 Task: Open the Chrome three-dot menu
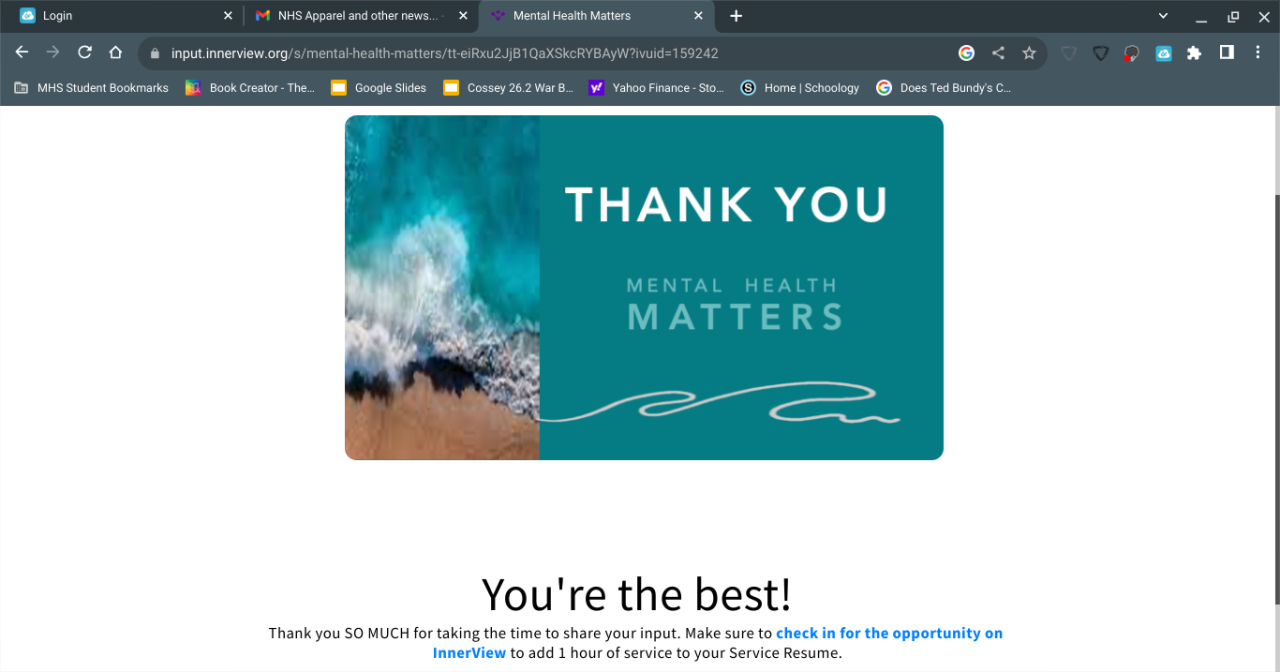pyautogui.click(x=1259, y=53)
